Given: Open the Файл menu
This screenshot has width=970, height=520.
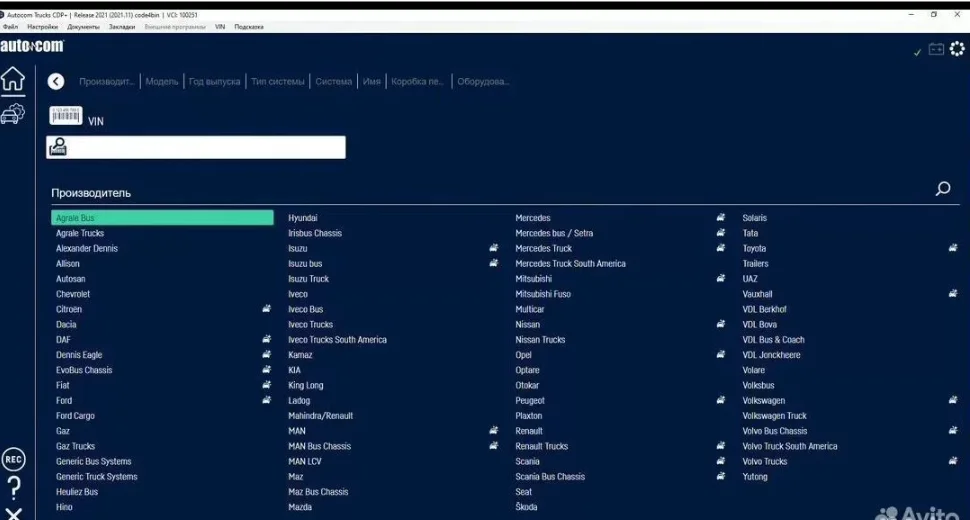Looking at the screenshot, I should point(11,27).
